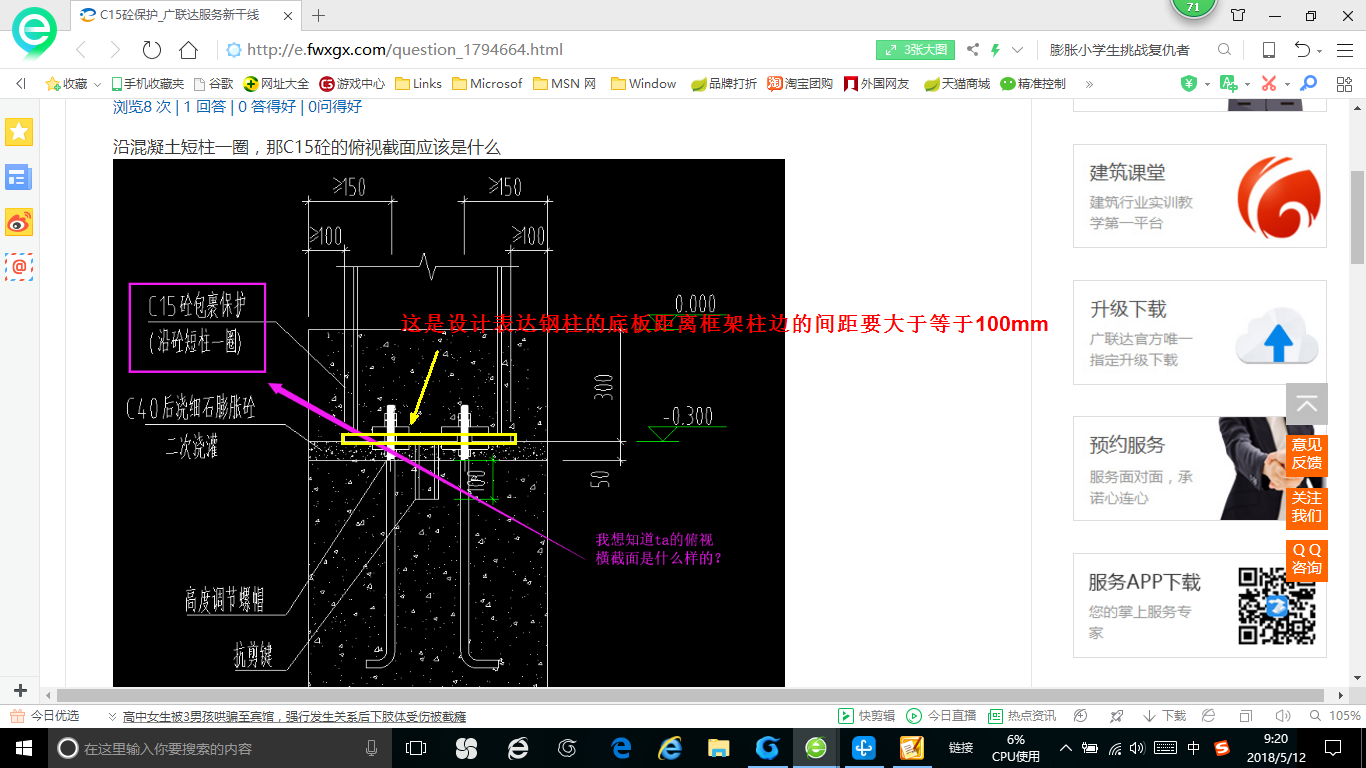This screenshot has width=1366, height=768.
Task: Open the 淘宝团购 bookmark
Action: pyautogui.click(x=800, y=84)
